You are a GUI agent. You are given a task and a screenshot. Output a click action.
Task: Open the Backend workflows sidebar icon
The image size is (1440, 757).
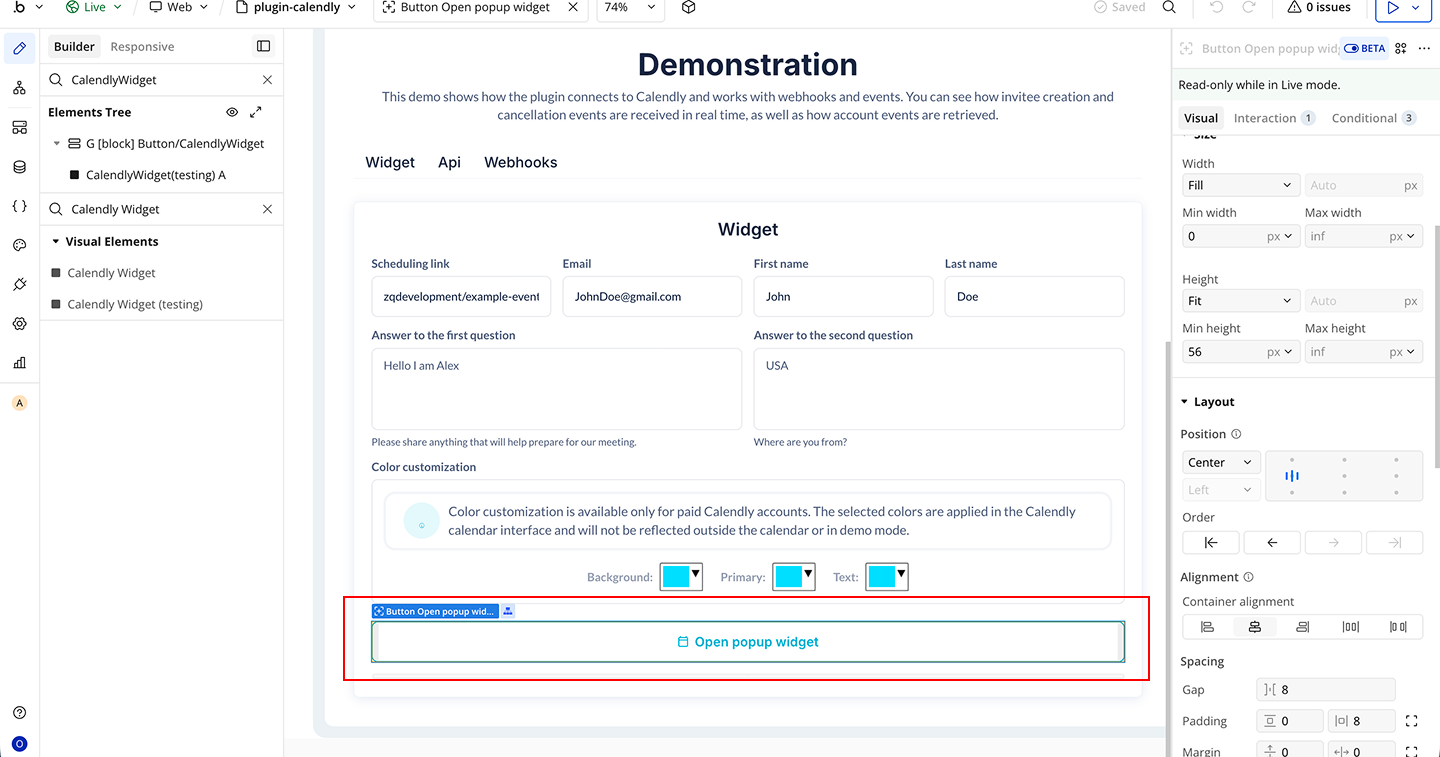(x=19, y=127)
